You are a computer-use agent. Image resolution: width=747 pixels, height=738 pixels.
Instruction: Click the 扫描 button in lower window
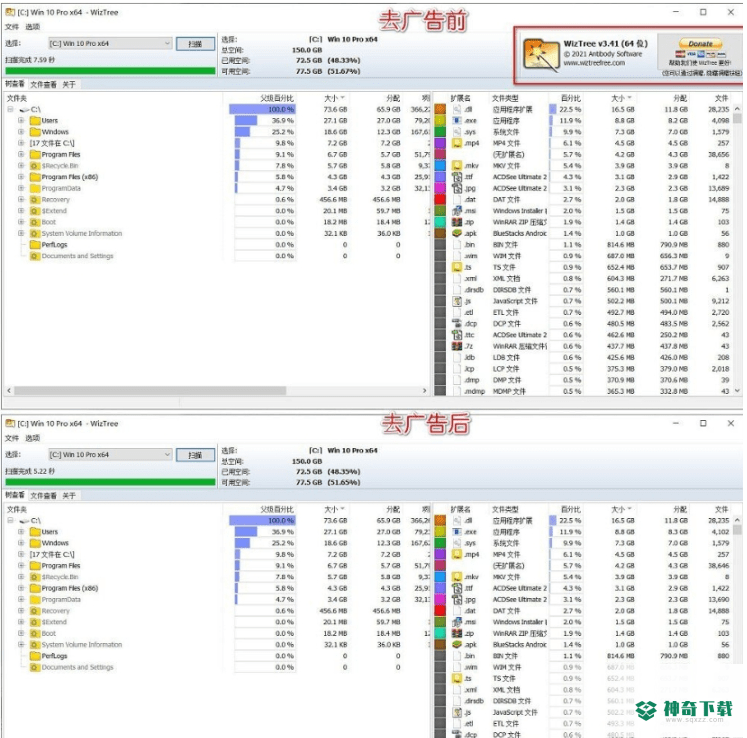pos(195,455)
